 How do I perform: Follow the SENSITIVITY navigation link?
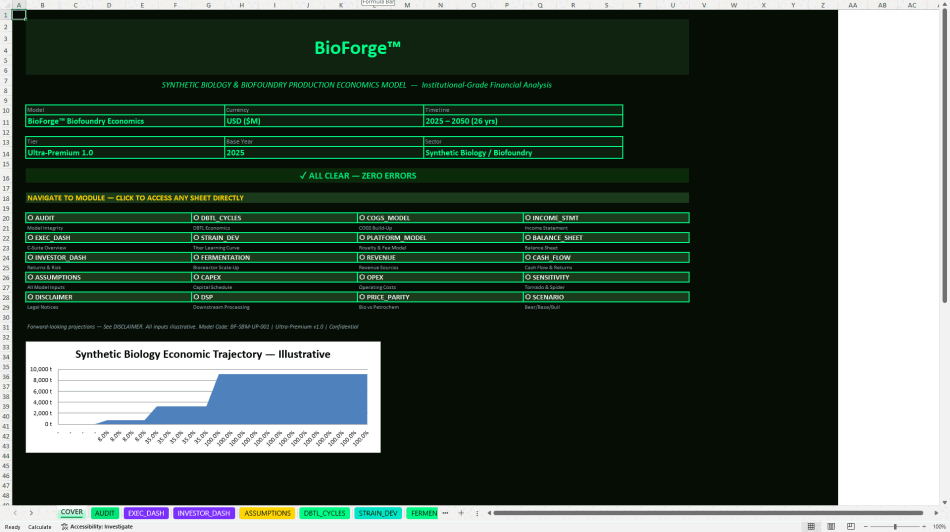[606, 278]
